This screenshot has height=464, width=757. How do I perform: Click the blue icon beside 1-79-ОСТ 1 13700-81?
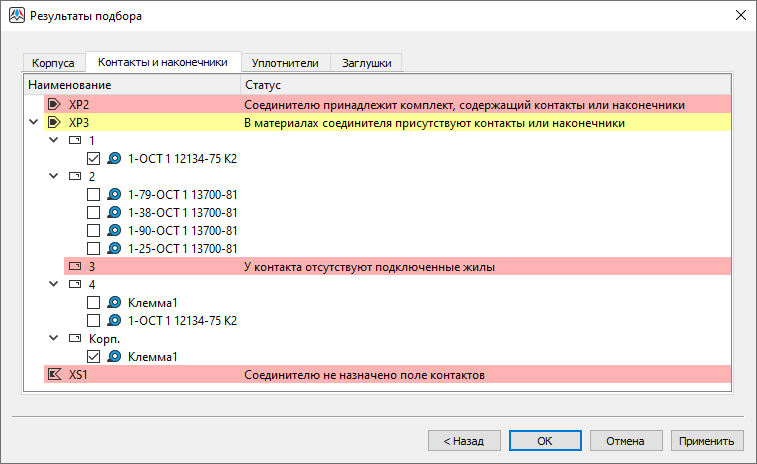pos(114,195)
